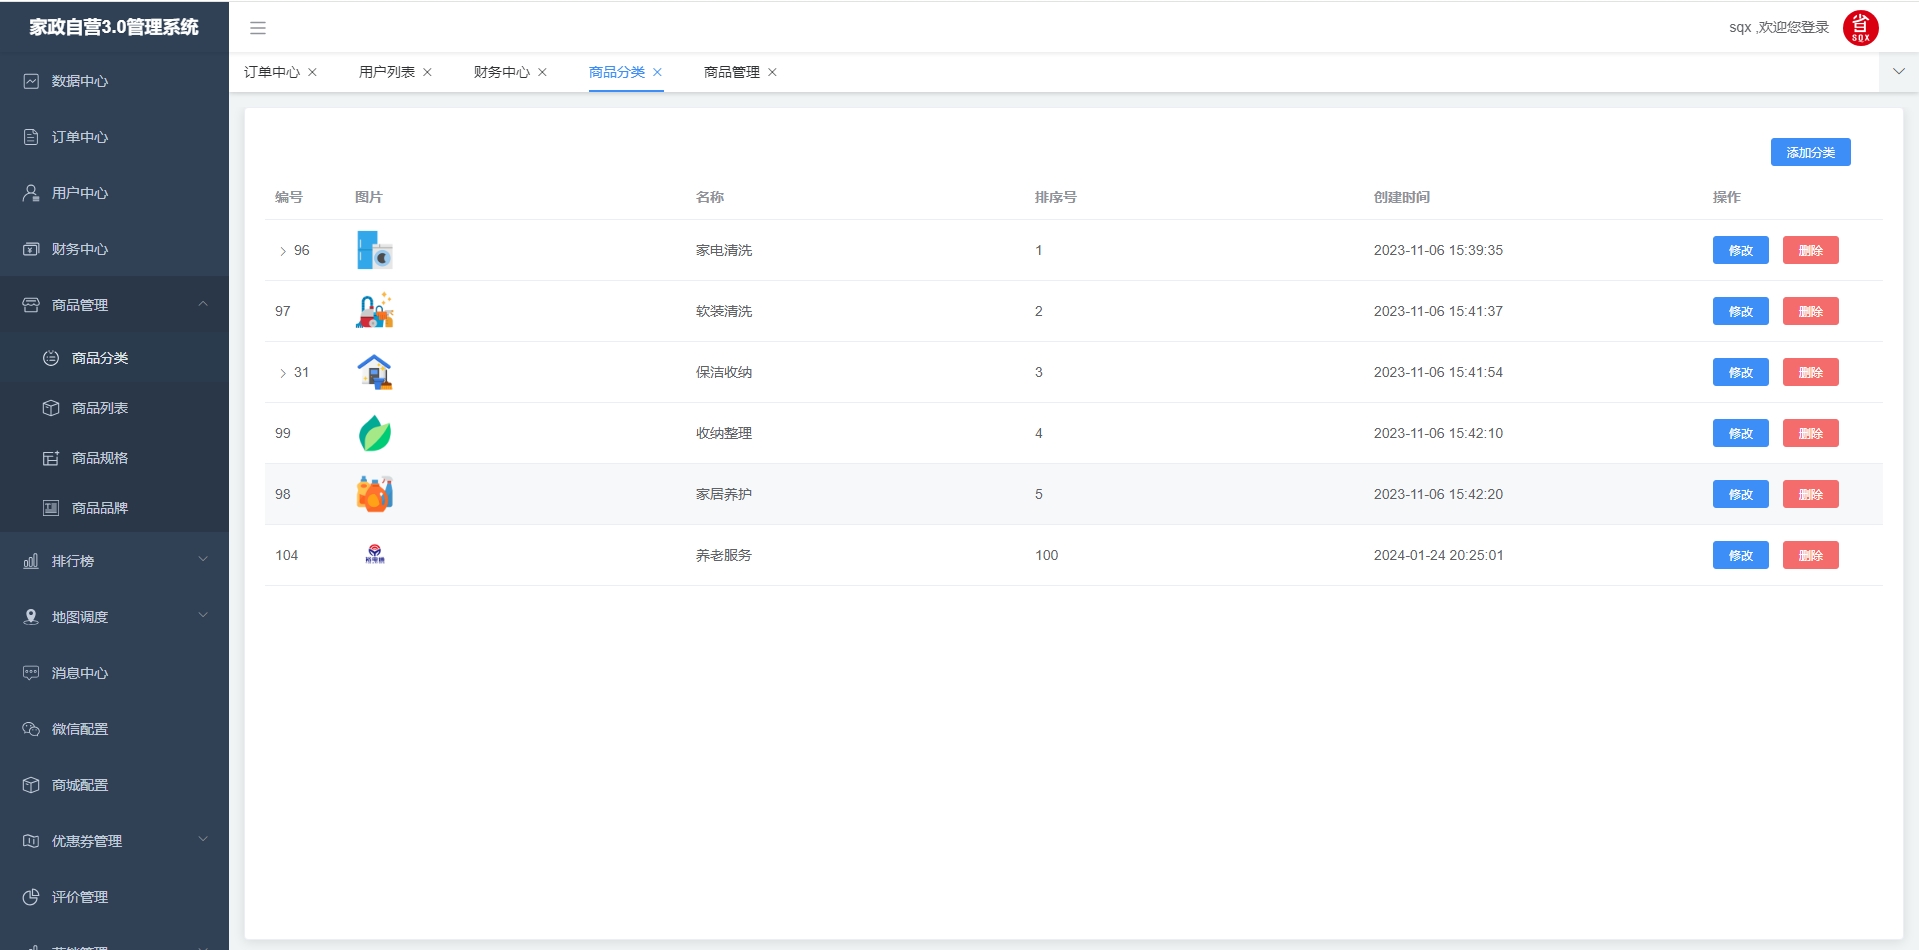The height and width of the screenshot is (950, 1919).
Task: Open 数据中心 from the sidebar
Action: (x=80, y=81)
